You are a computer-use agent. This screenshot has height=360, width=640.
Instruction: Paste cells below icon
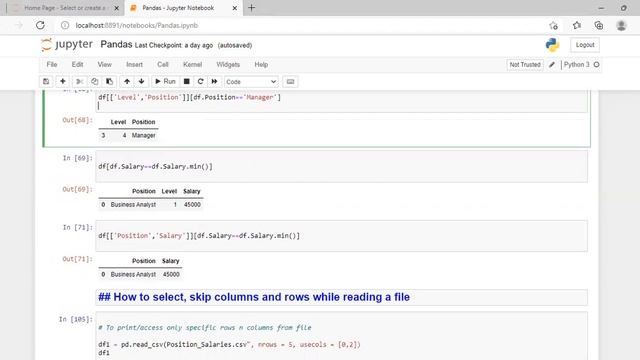109,82
